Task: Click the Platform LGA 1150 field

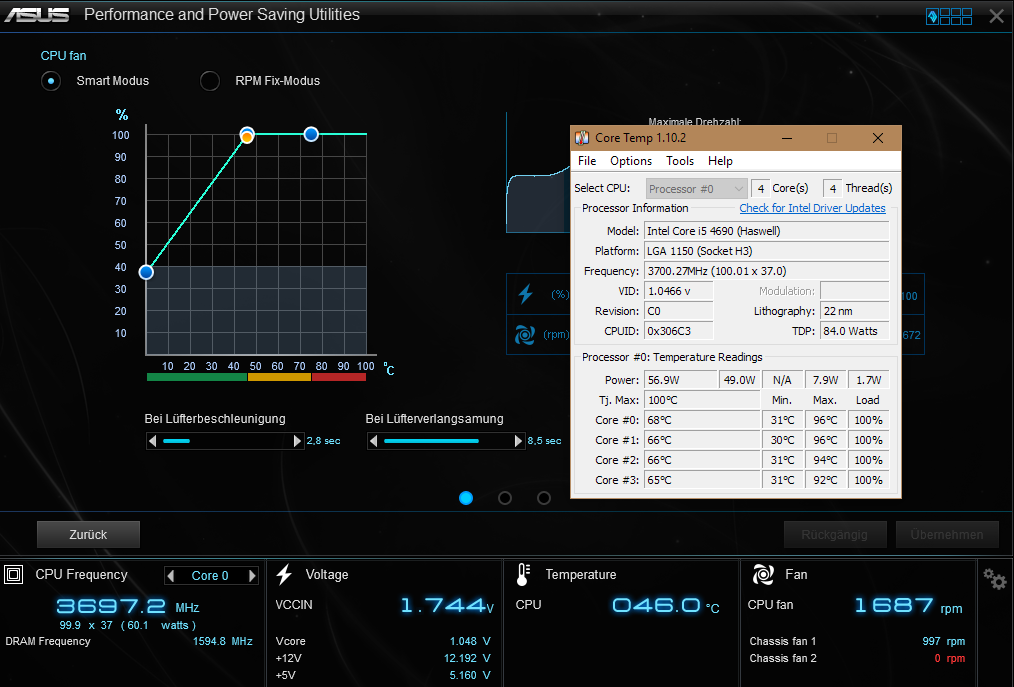Action: [x=766, y=251]
